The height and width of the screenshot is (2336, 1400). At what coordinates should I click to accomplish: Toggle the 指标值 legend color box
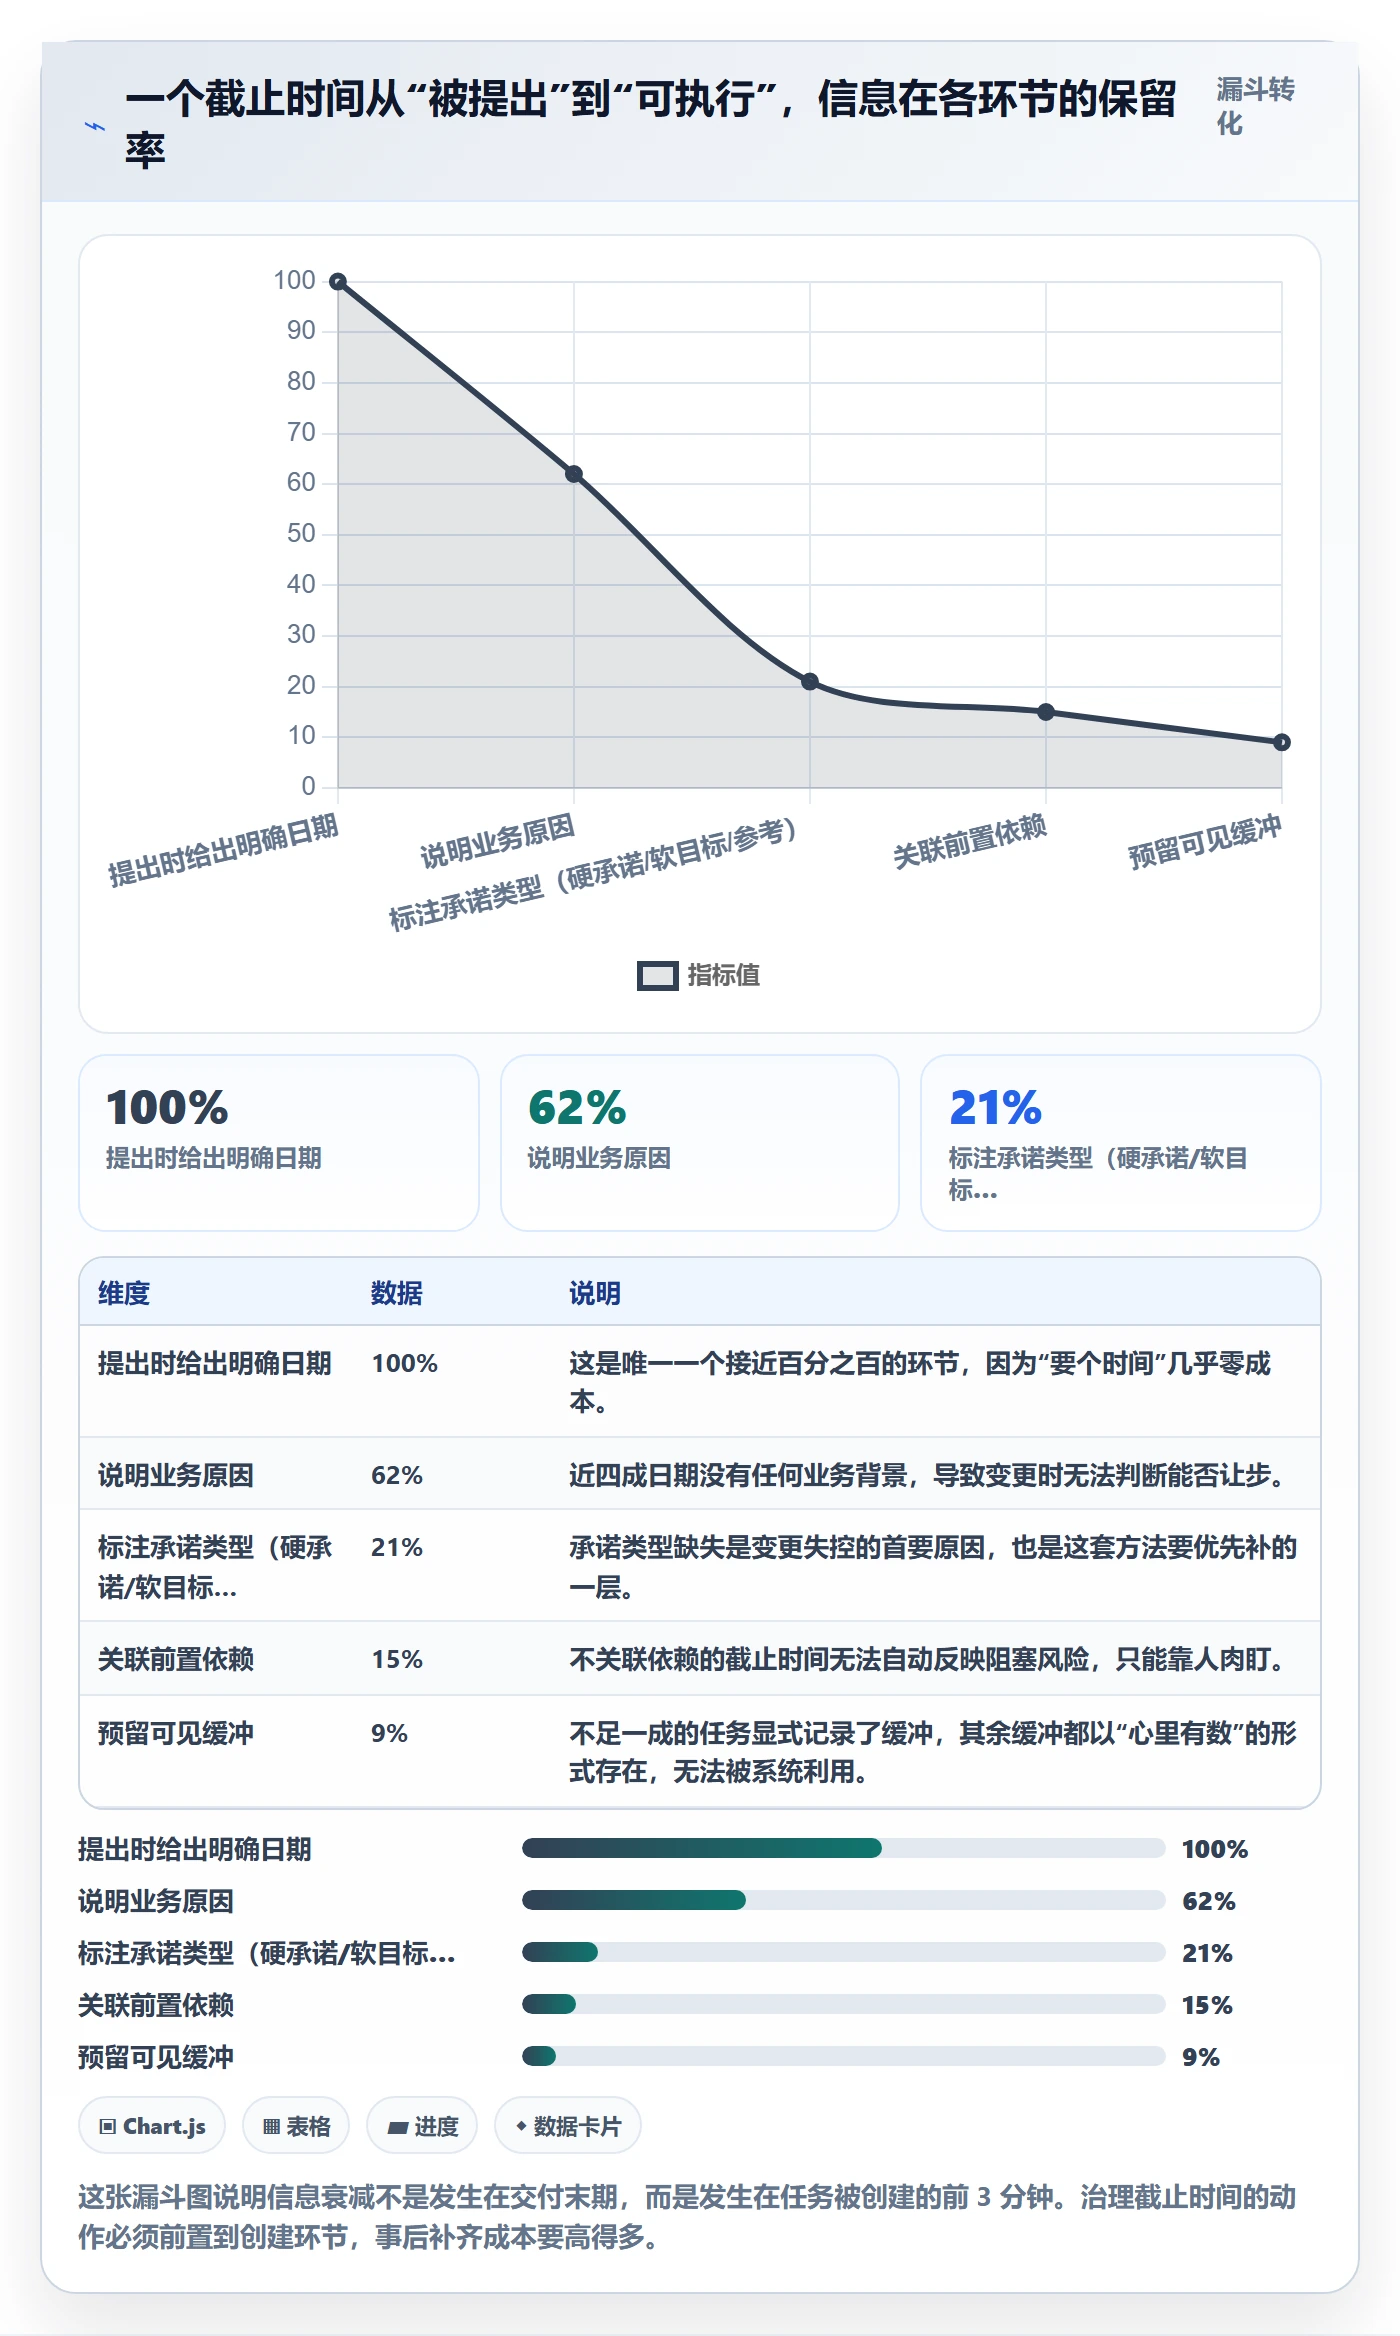pos(657,975)
